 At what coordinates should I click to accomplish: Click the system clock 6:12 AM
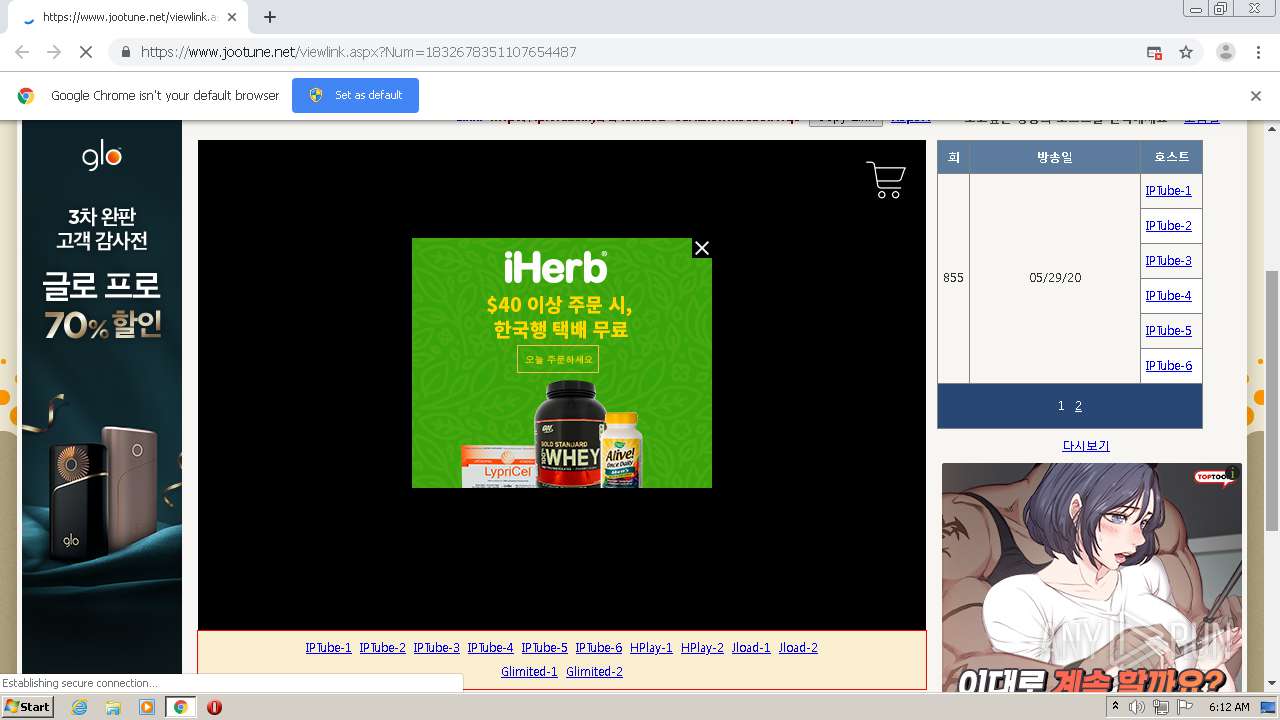tap(1229, 707)
